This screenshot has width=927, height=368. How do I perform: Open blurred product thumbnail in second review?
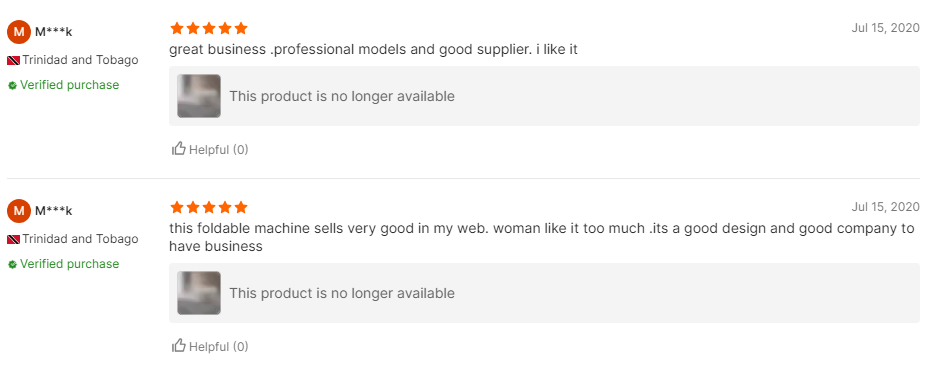click(x=199, y=293)
